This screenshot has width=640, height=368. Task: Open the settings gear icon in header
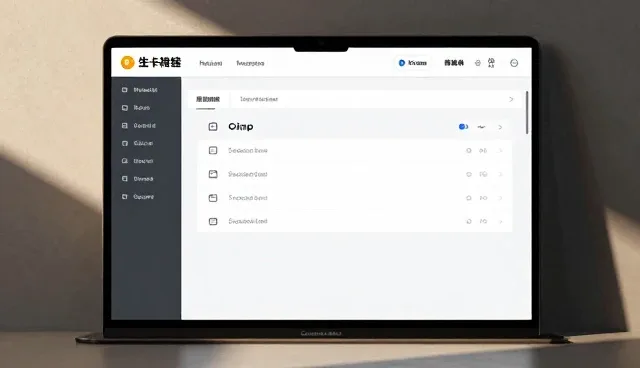click(x=478, y=63)
